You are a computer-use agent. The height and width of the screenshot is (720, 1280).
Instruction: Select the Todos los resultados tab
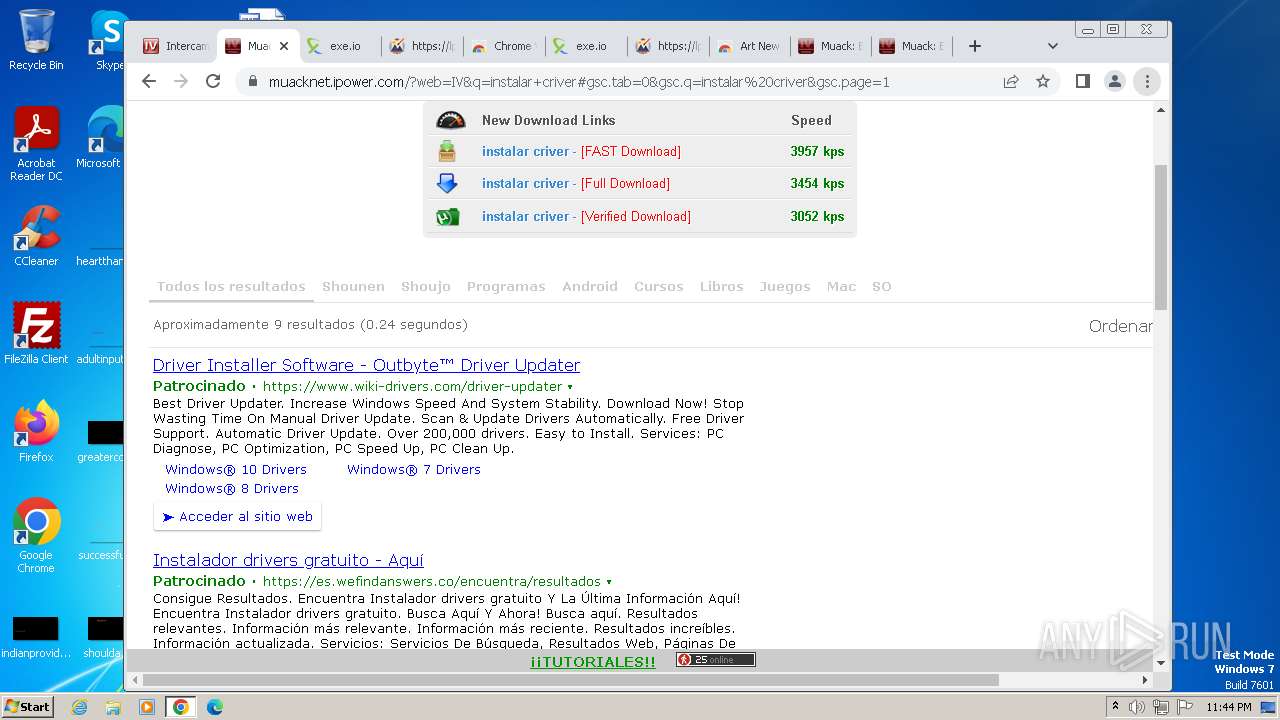pos(231,286)
